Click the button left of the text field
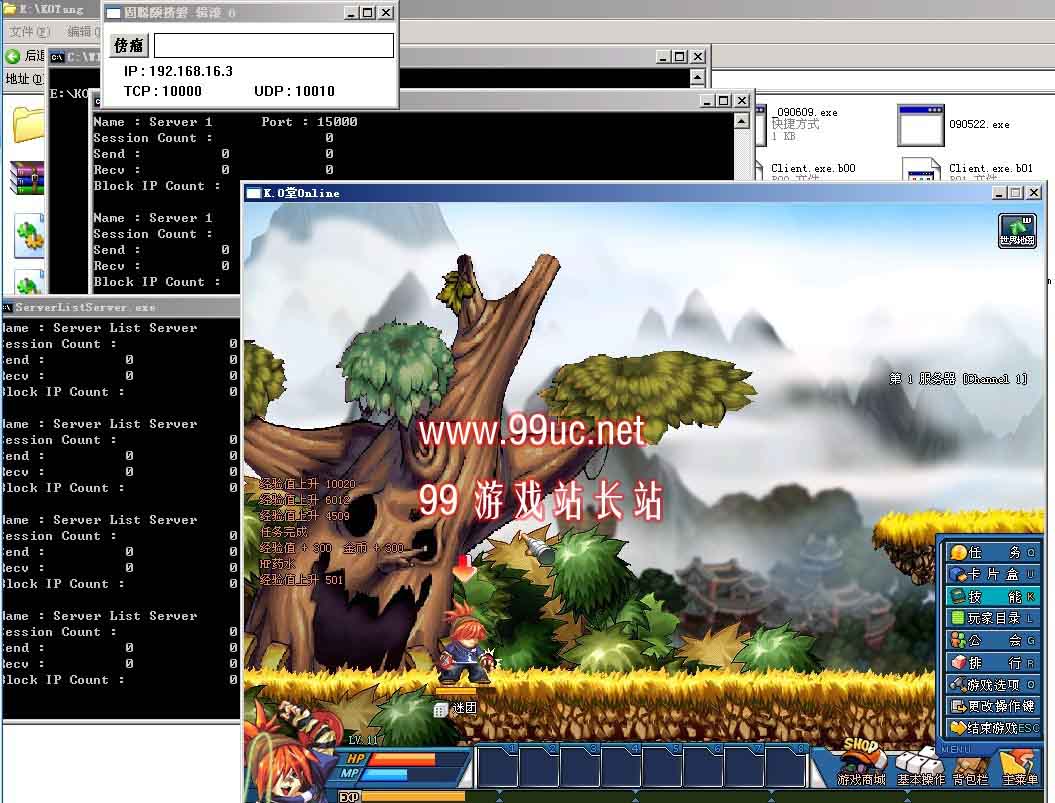Viewport: 1055px width, 803px height. (x=129, y=45)
